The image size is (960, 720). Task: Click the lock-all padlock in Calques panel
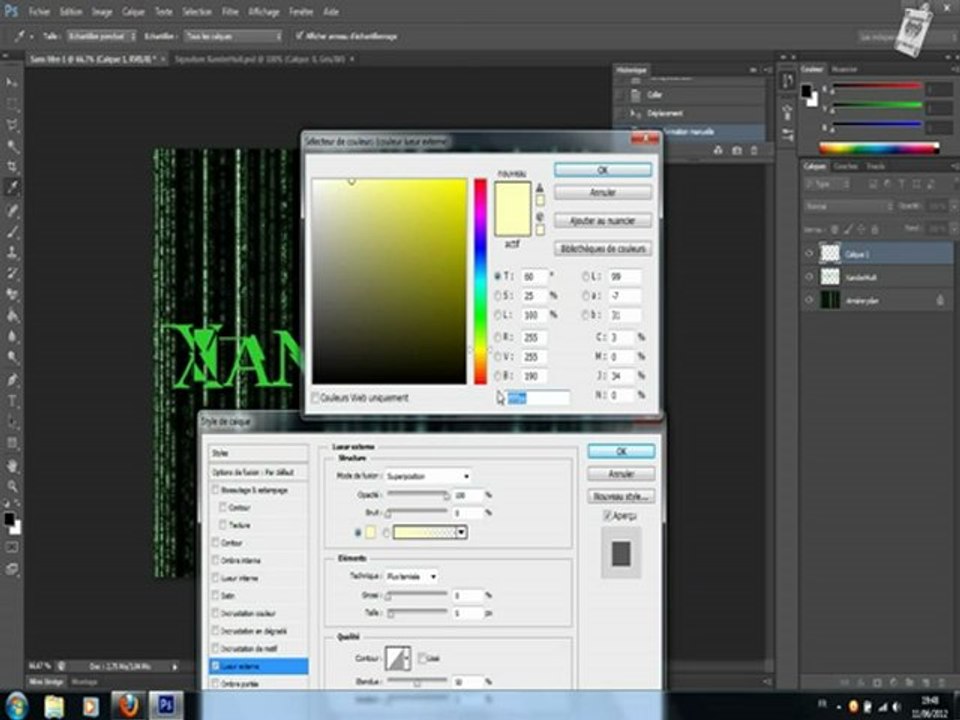[x=874, y=230]
